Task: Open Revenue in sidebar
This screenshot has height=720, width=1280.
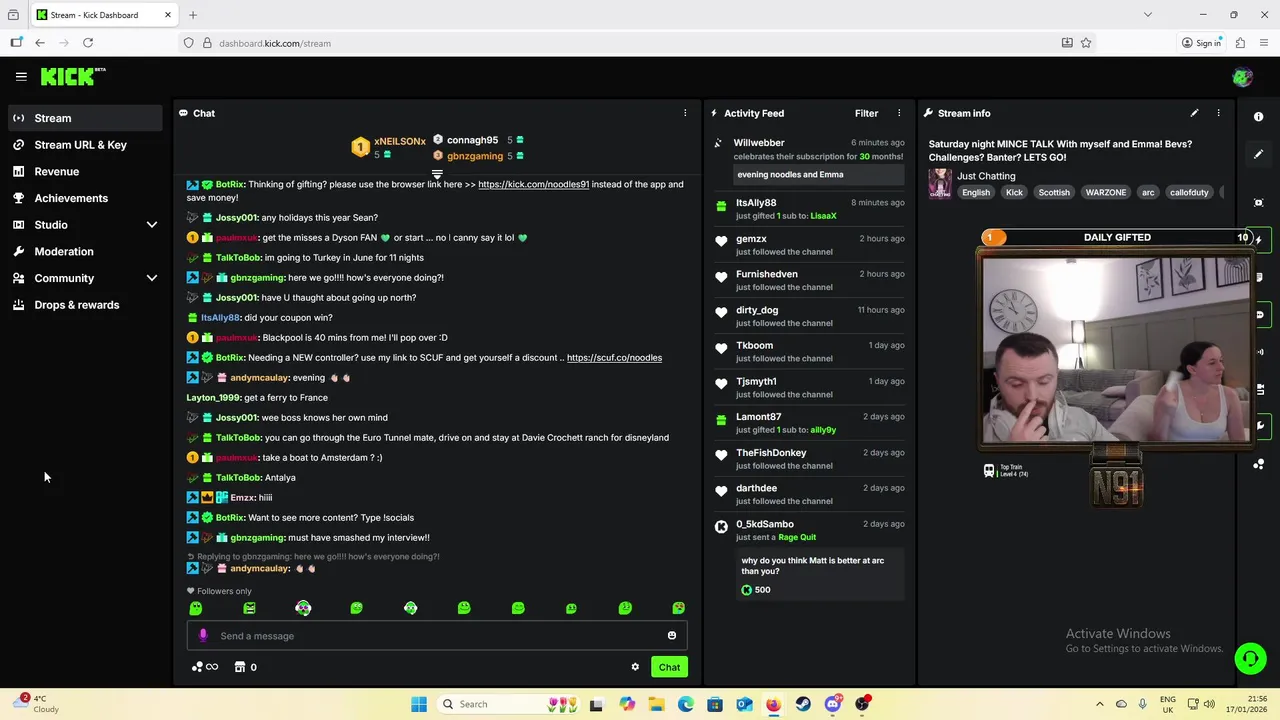Action: point(85,171)
